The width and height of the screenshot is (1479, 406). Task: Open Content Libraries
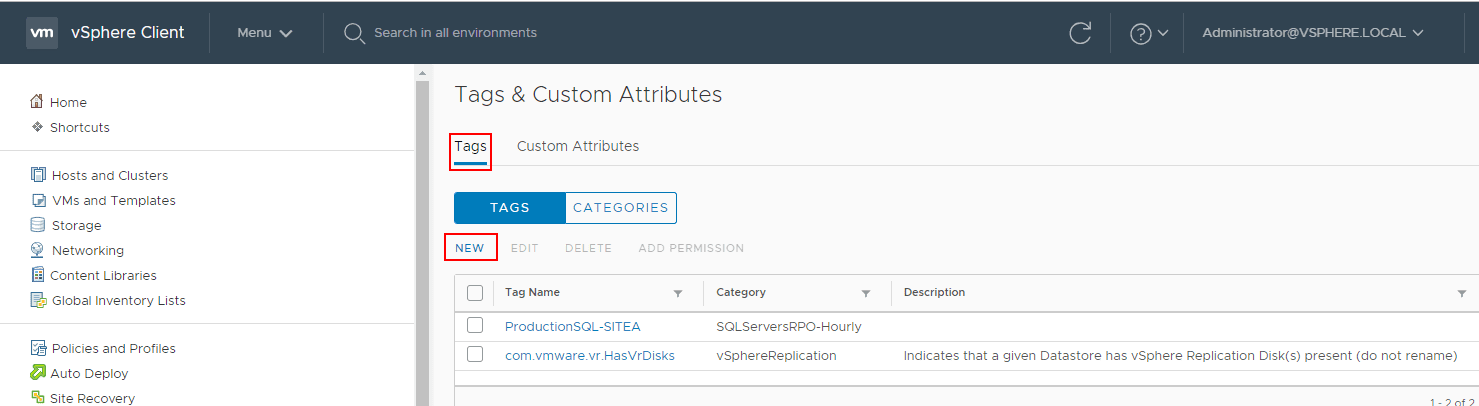103,275
